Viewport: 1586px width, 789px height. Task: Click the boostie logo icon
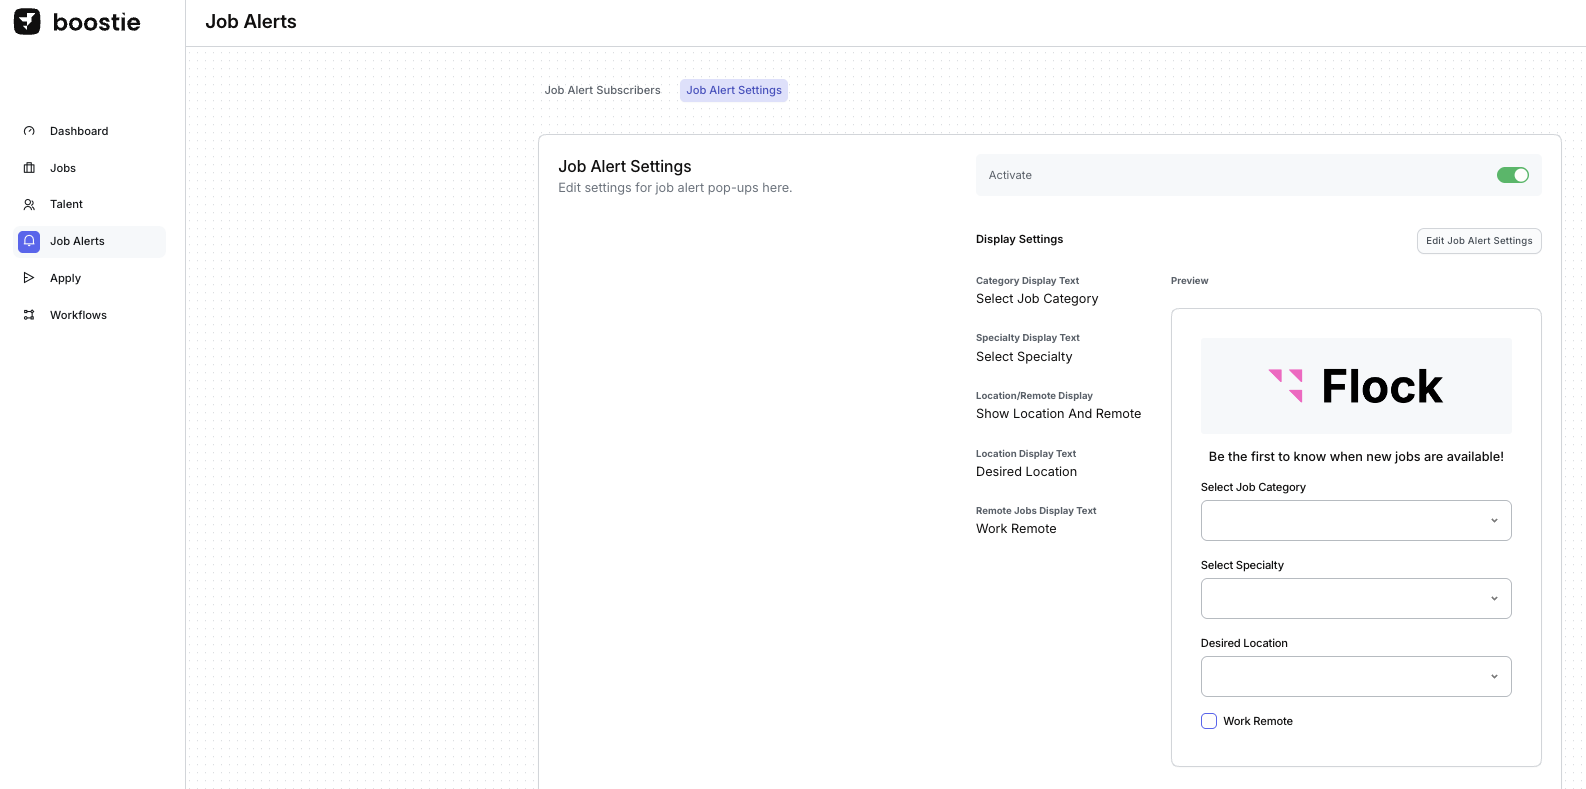pyautogui.click(x=27, y=22)
